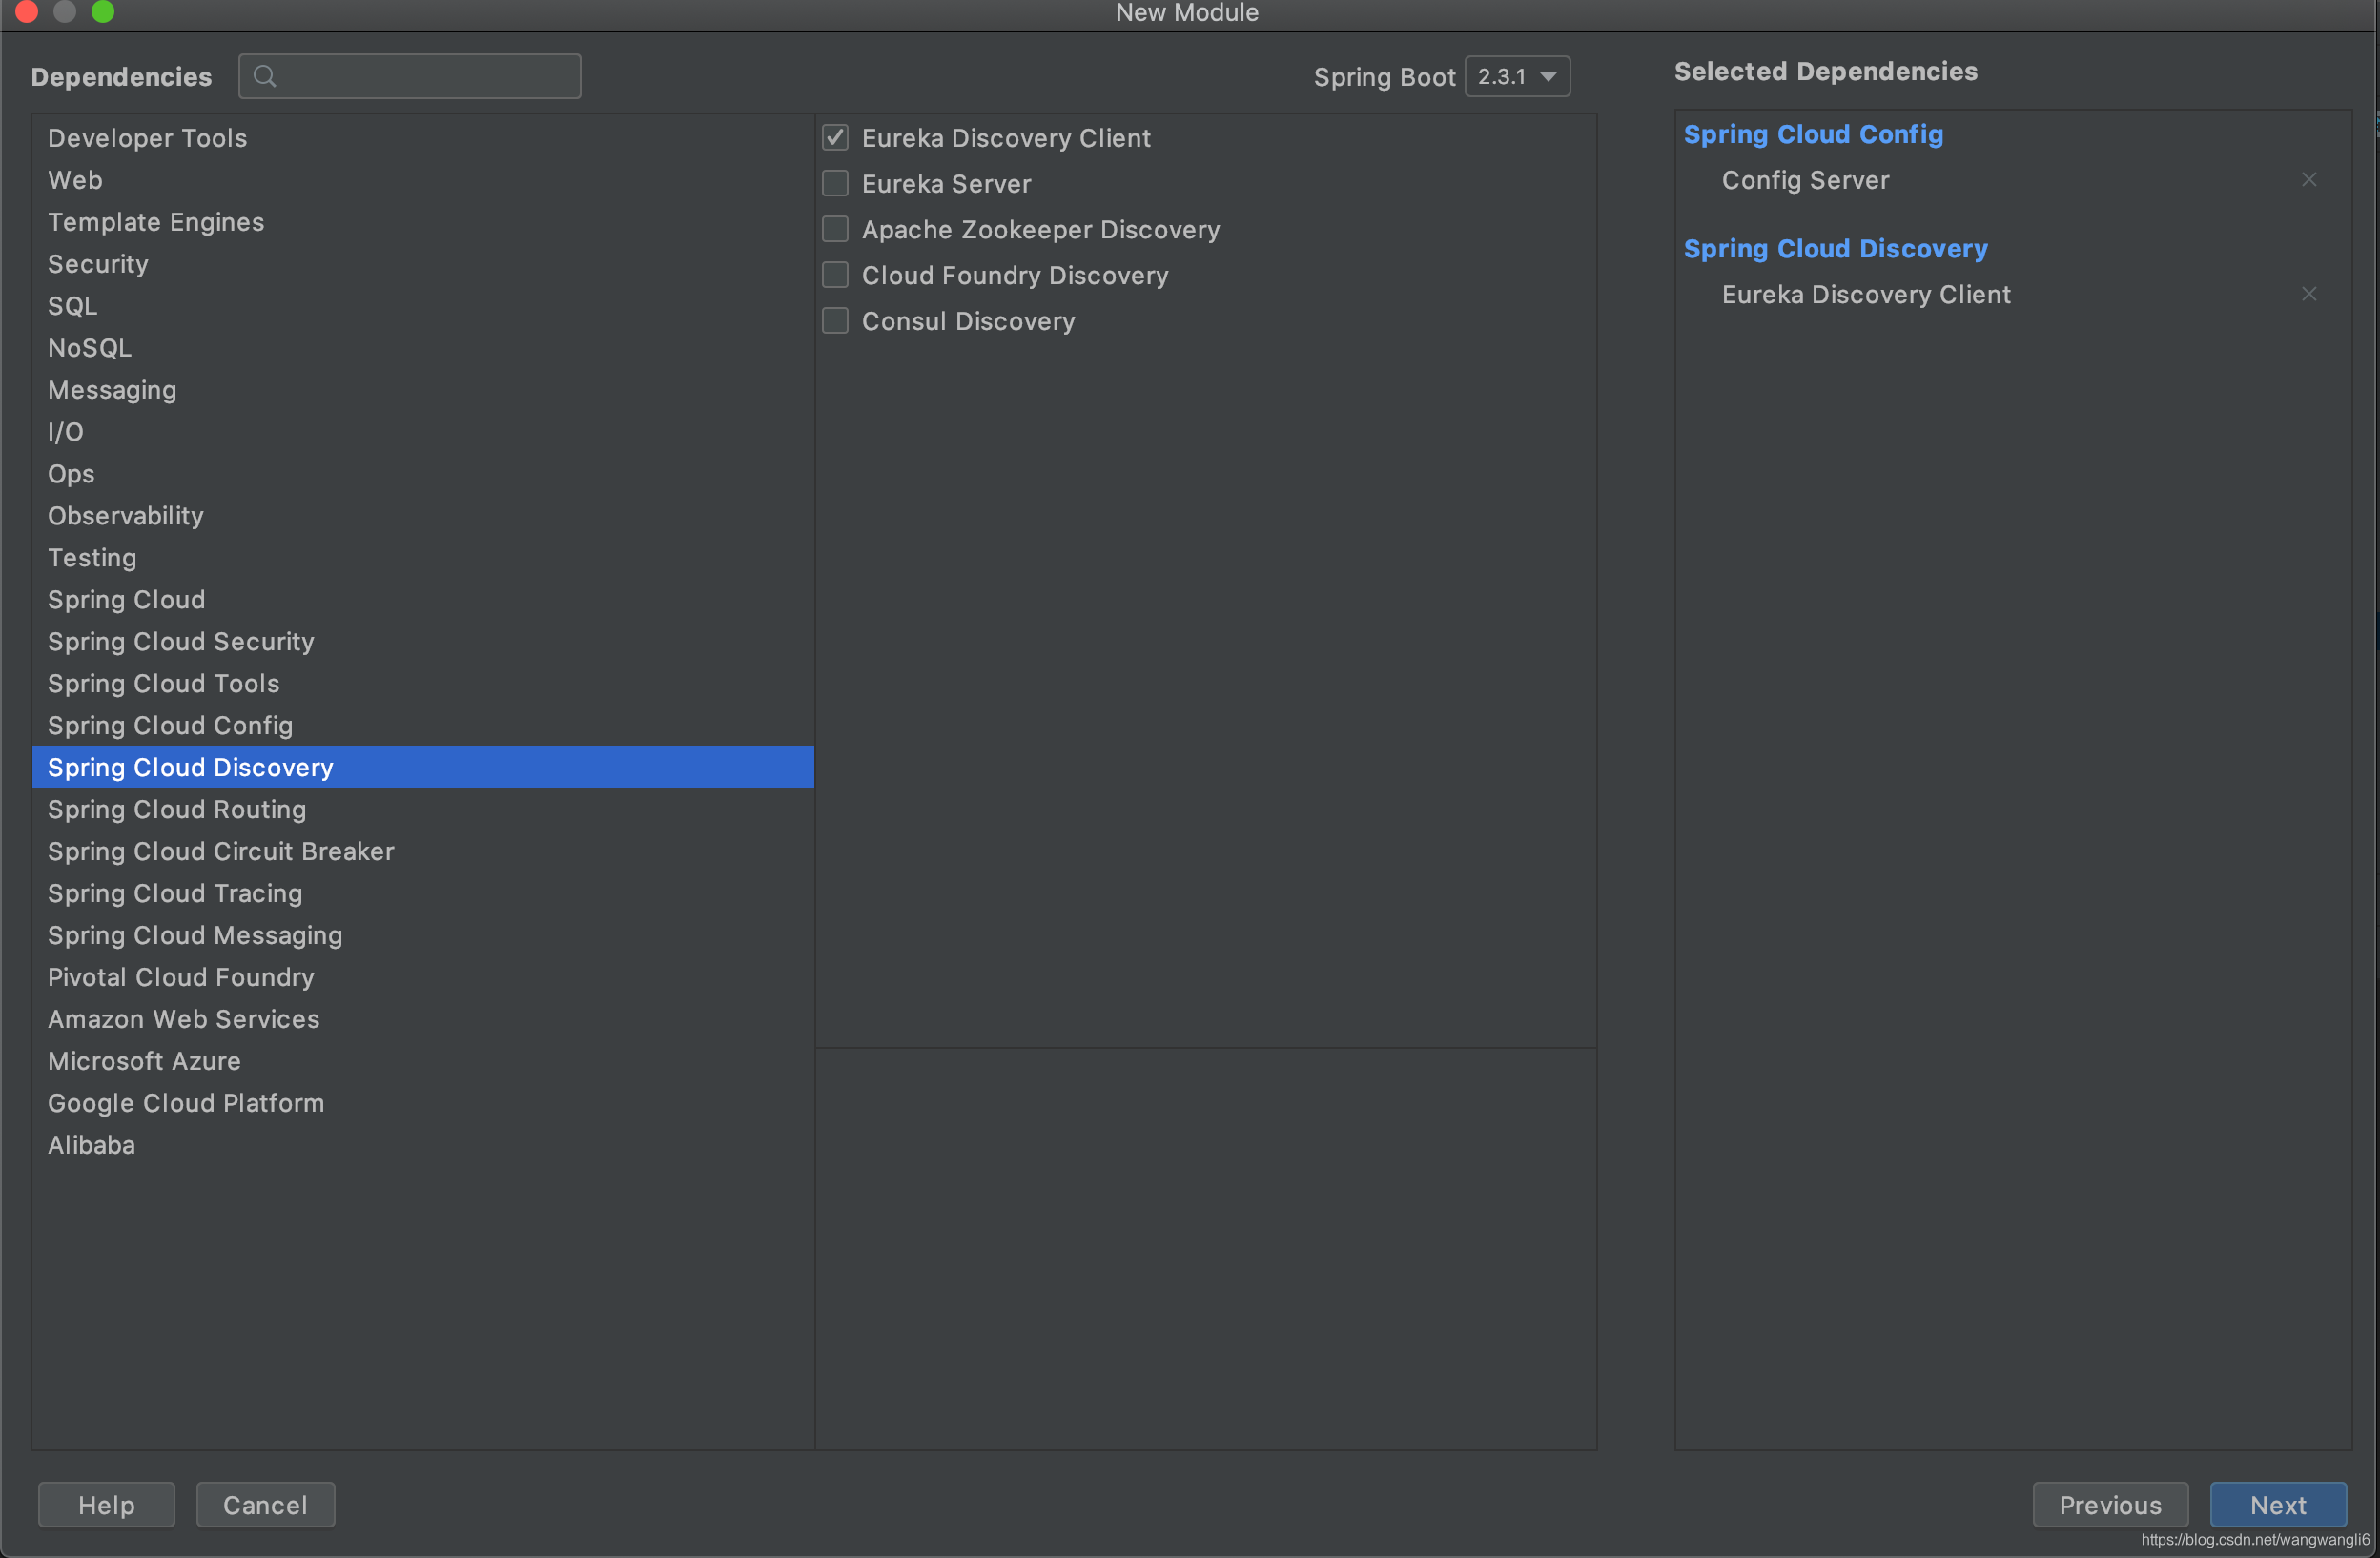
Task: Enable the Consul Discovery checkbox
Action: tap(835, 321)
